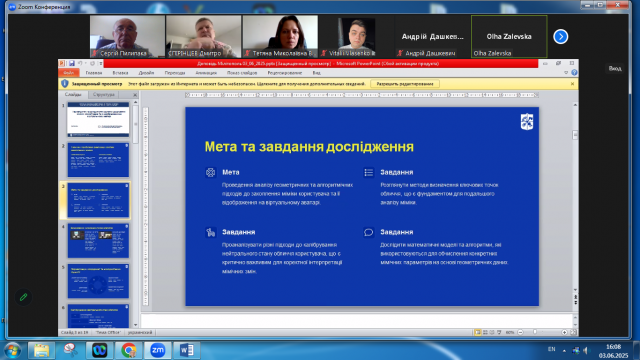Switch to the Структура pane tab
This screenshot has height=360, width=640.
point(104,94)
